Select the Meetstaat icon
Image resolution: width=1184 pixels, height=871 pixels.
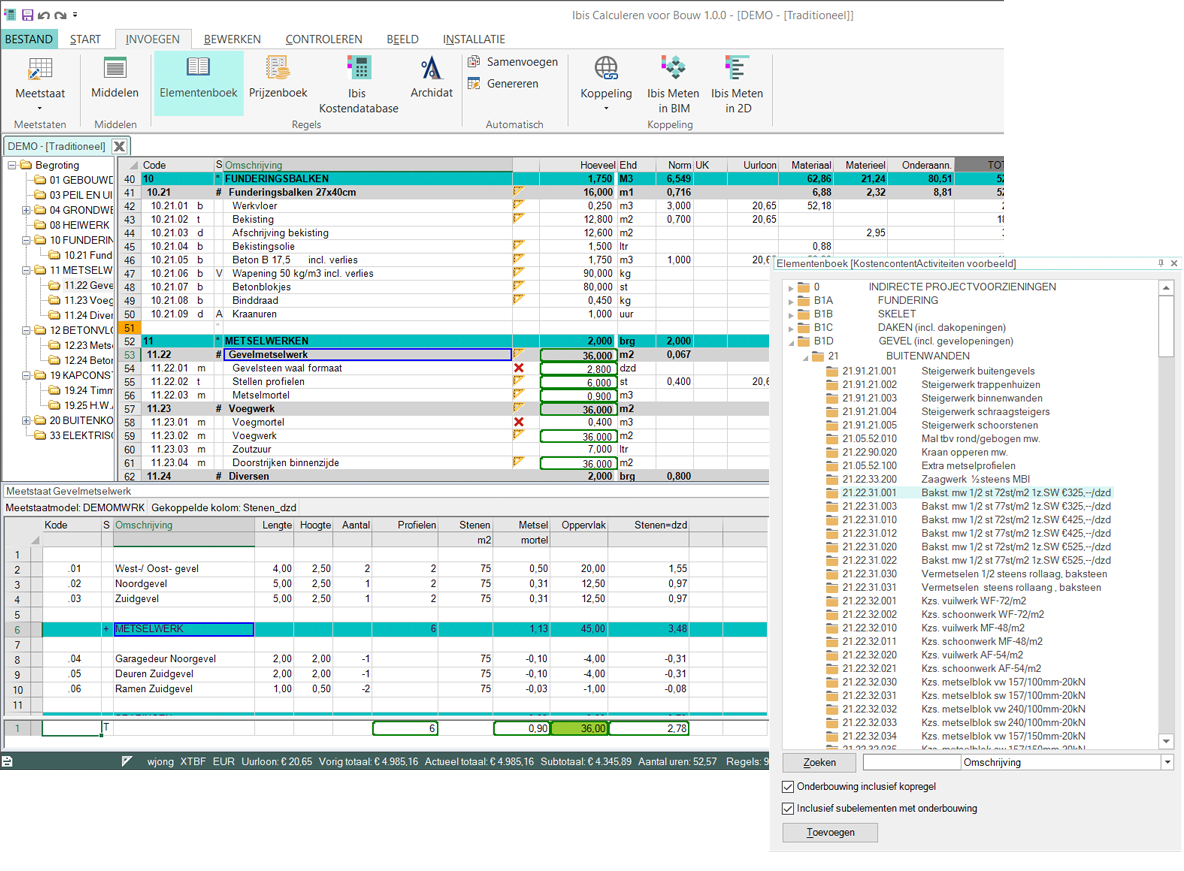click(x=40, y=80)
